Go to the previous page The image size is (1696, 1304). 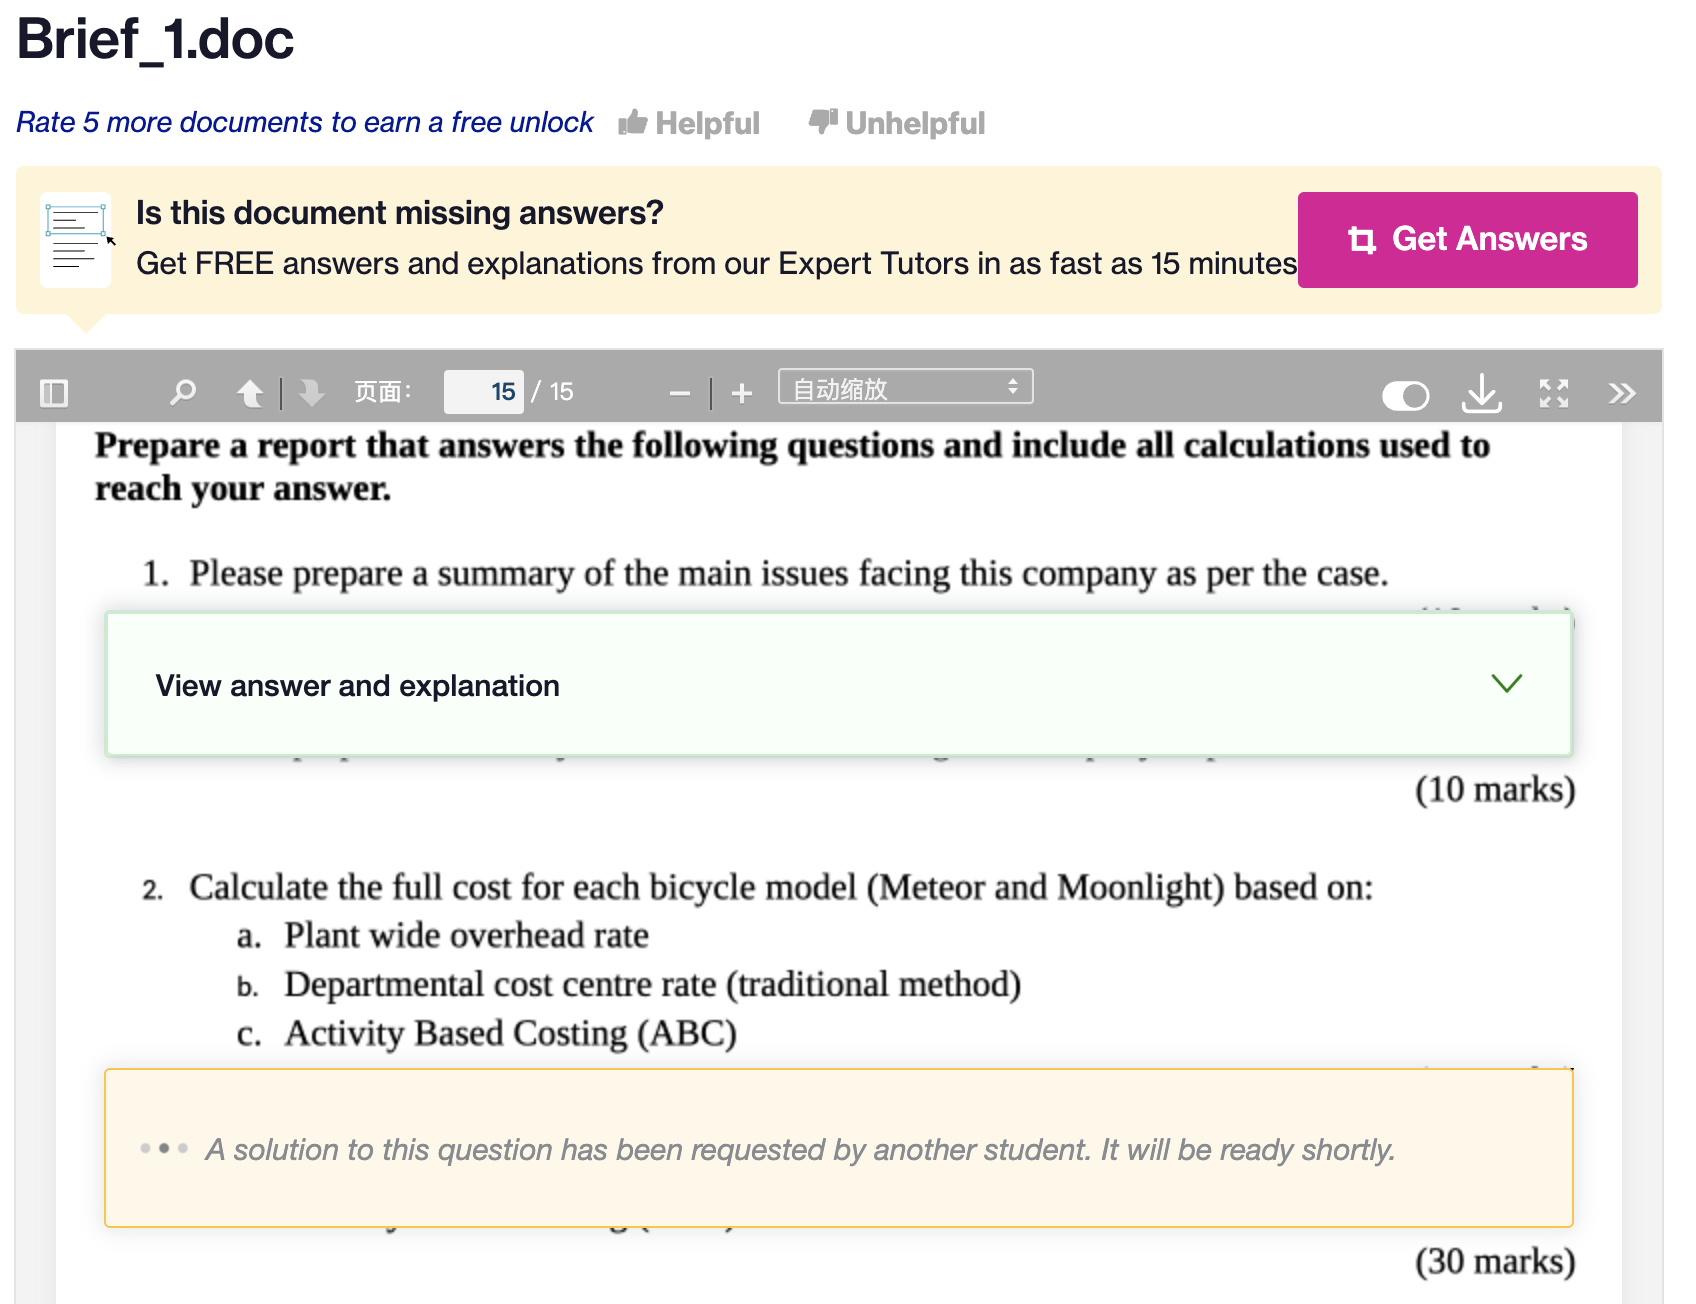point(250,393)
